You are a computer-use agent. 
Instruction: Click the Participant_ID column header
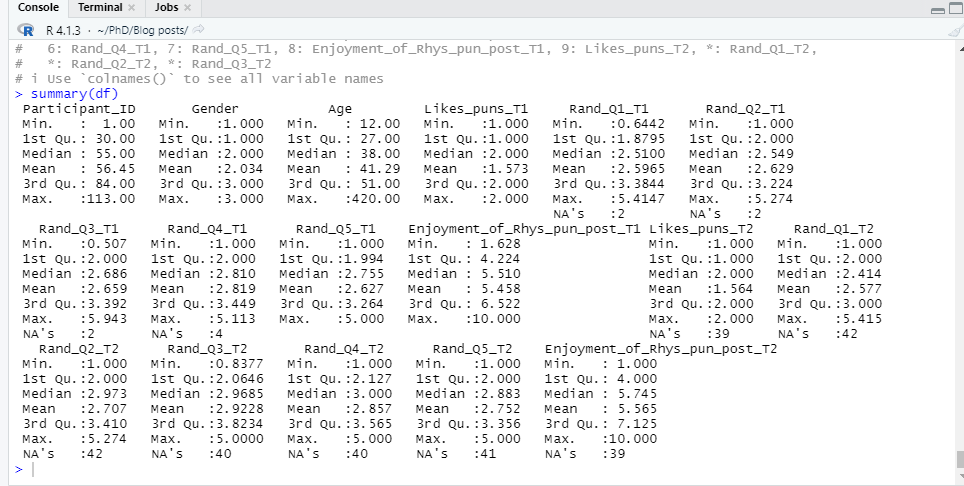click(79, 109)
